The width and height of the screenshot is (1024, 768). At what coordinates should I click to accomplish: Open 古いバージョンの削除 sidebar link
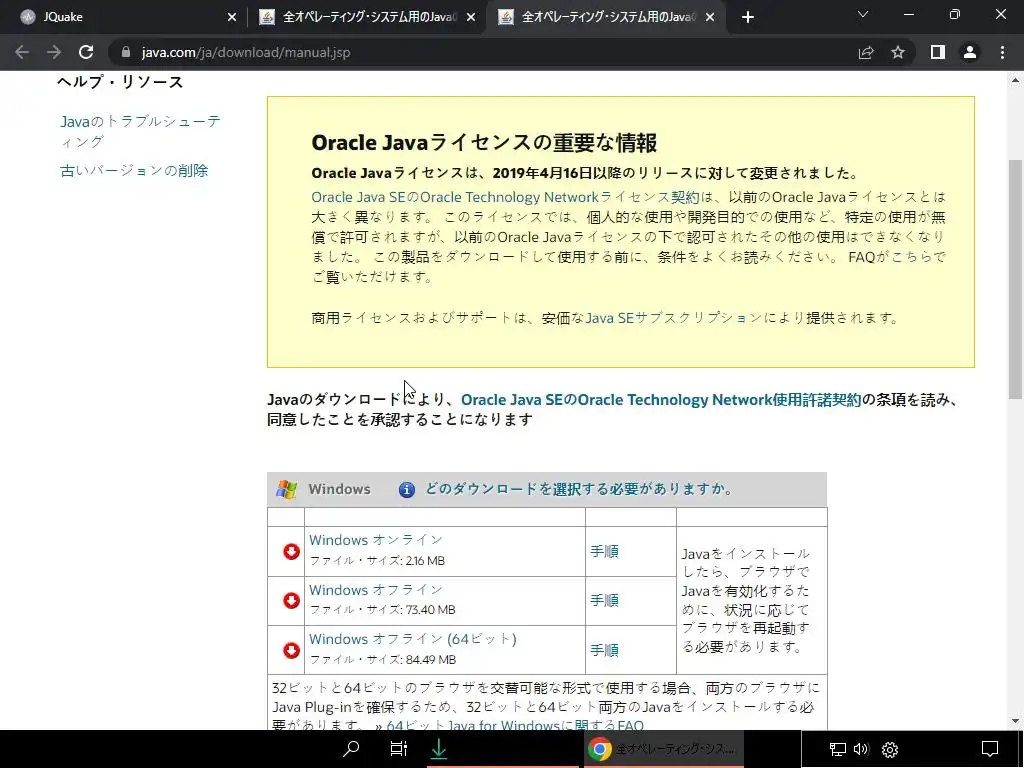134,170
